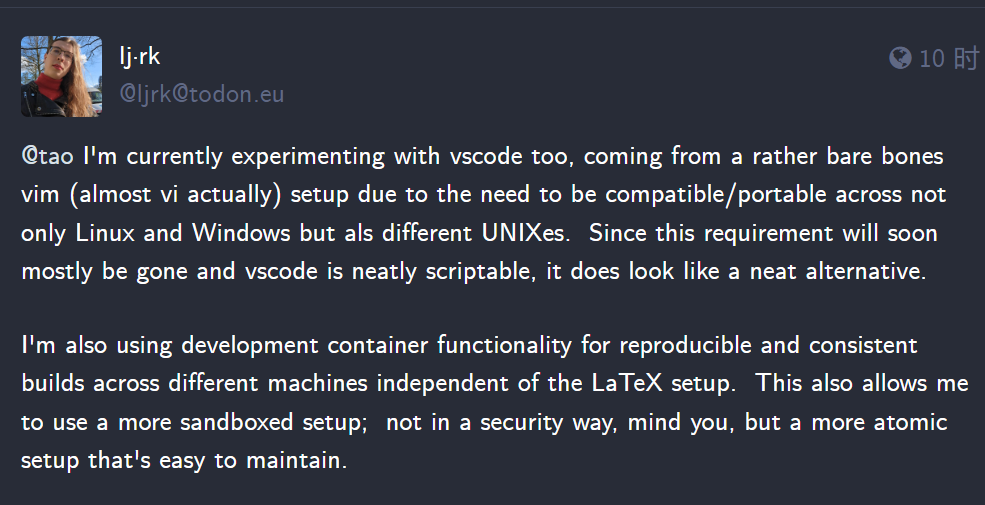Viewport: 985px width, 505px height.
Task: Click the word atomic in the post
Action: pyautogui.click(x=910, y=422)
